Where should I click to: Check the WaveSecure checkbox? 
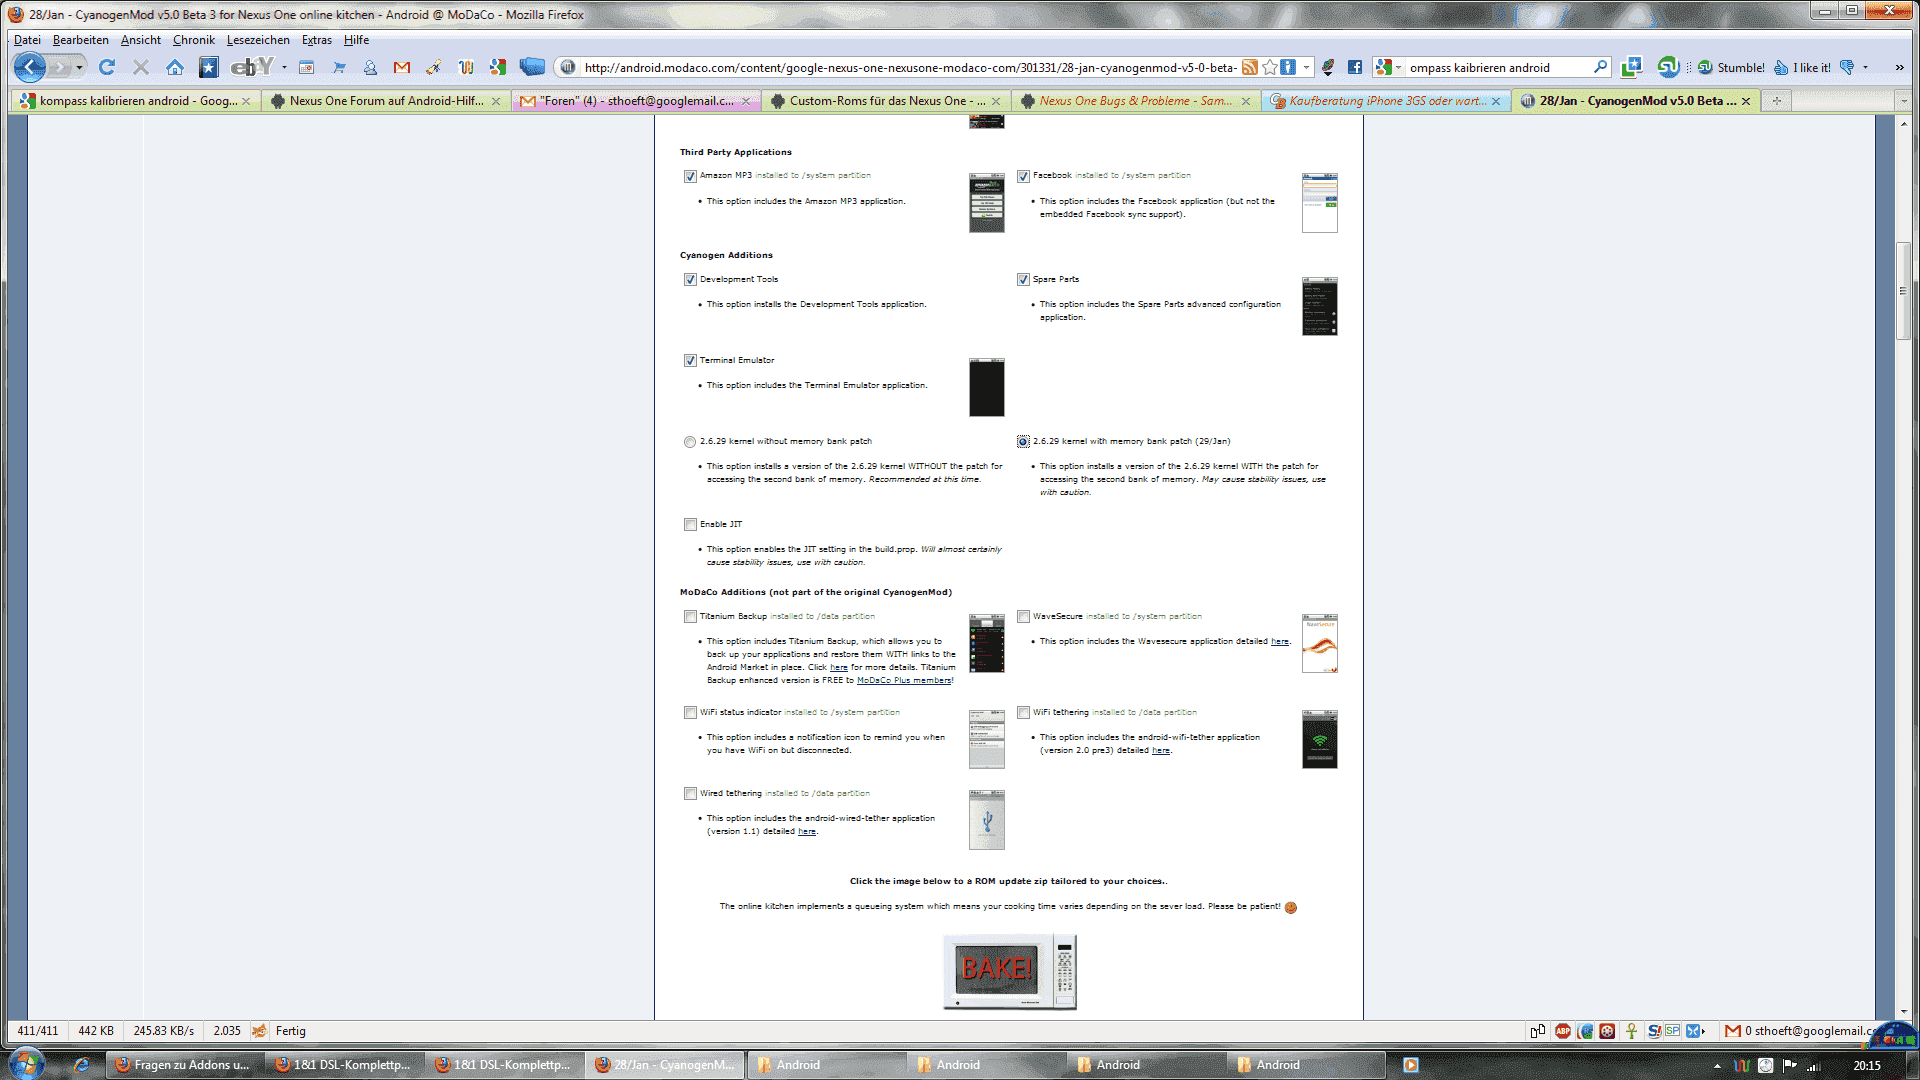[x=1023, y=617]
